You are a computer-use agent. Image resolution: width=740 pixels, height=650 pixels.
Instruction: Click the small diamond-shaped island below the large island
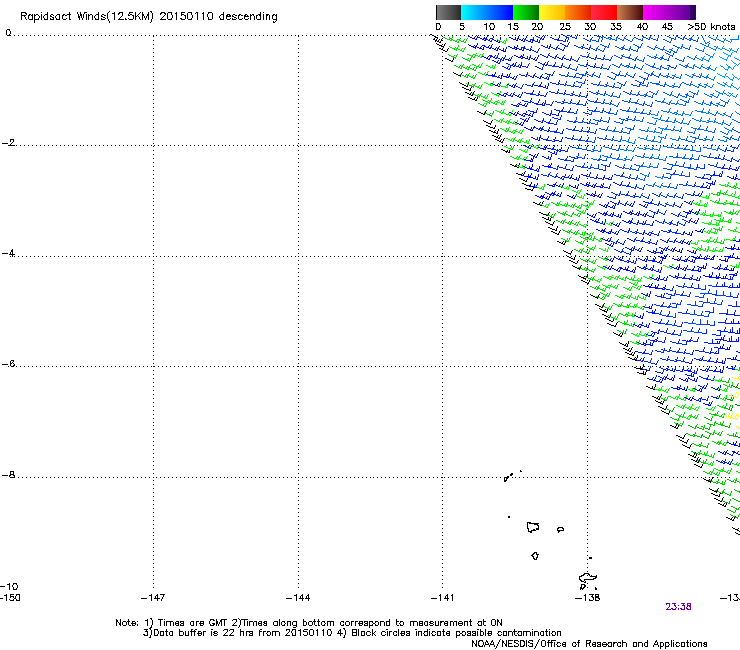[535, 556]
